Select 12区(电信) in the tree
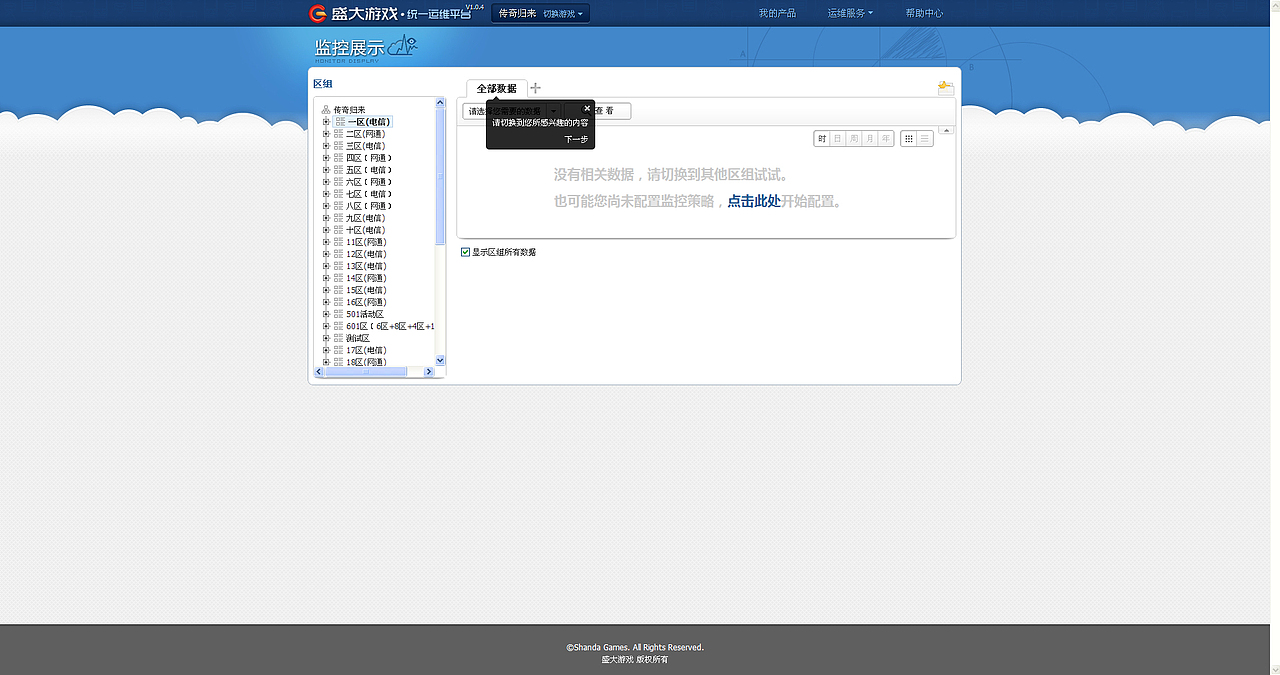Screen dimensions: 1280x675 [366, 254]
